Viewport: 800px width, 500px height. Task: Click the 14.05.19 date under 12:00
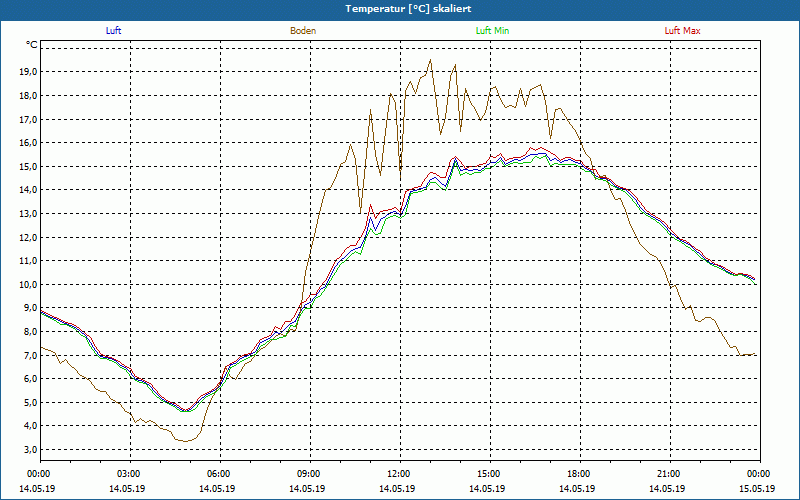click(397, 488)
